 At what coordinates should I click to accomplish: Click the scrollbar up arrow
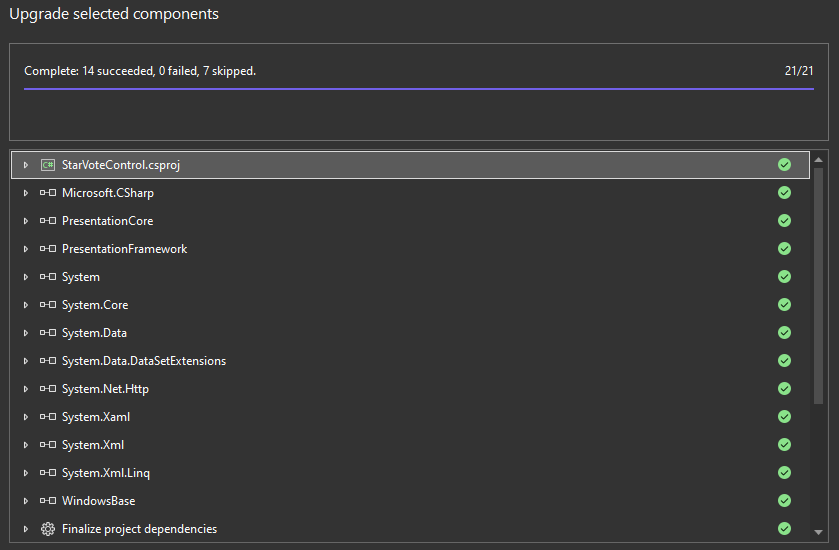pyautogui.click(x=819, y=160)
